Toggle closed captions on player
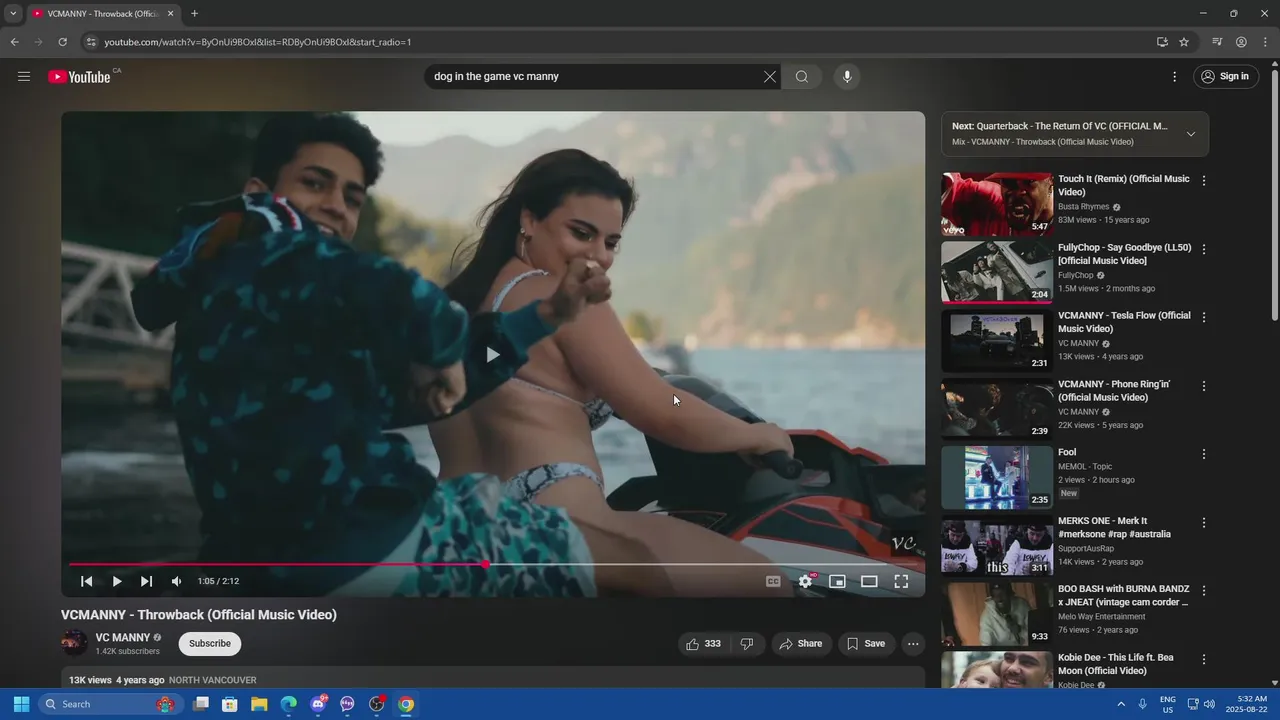 click(773, 581)
